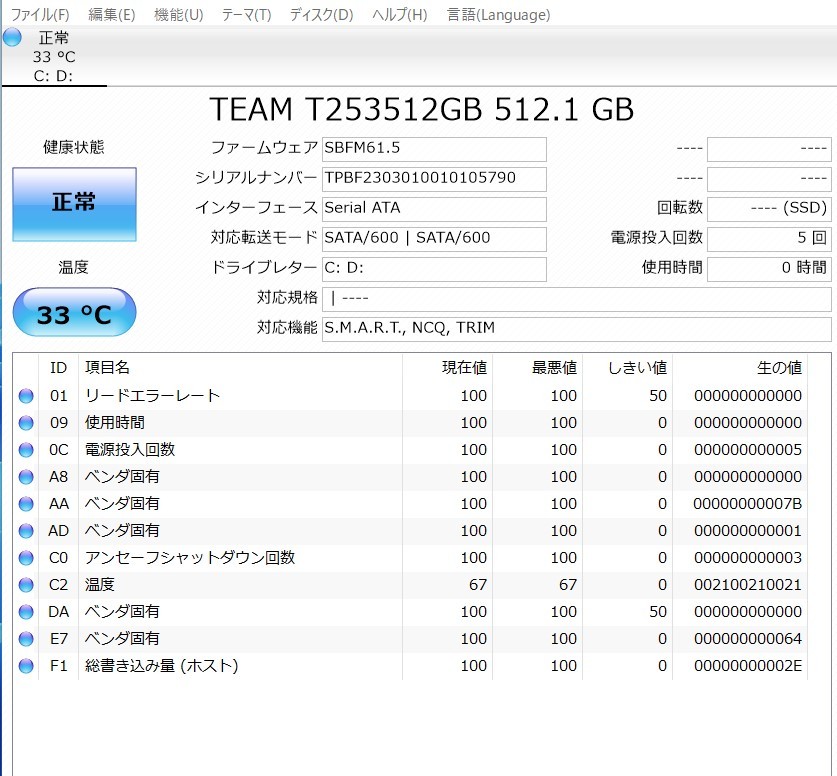This screenshot has width=837, height=776.
Task: Click raw value 000000000005
Action: 747,450
